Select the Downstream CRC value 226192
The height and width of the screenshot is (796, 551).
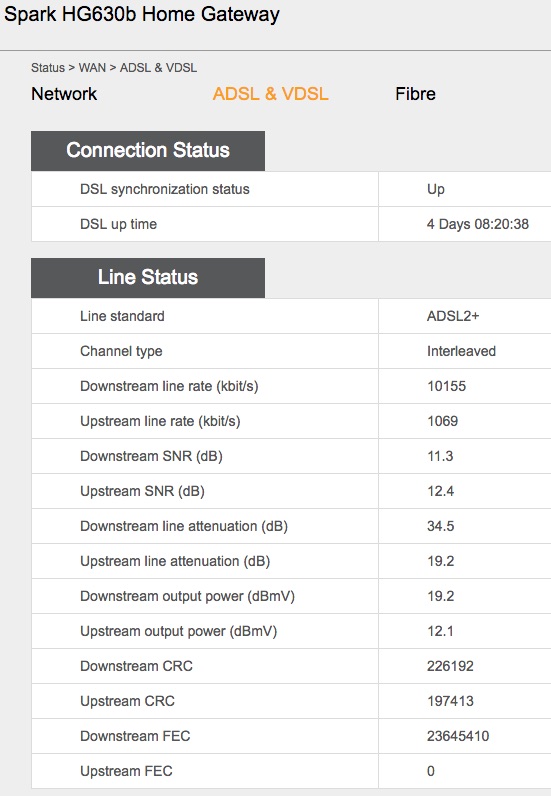450,666
